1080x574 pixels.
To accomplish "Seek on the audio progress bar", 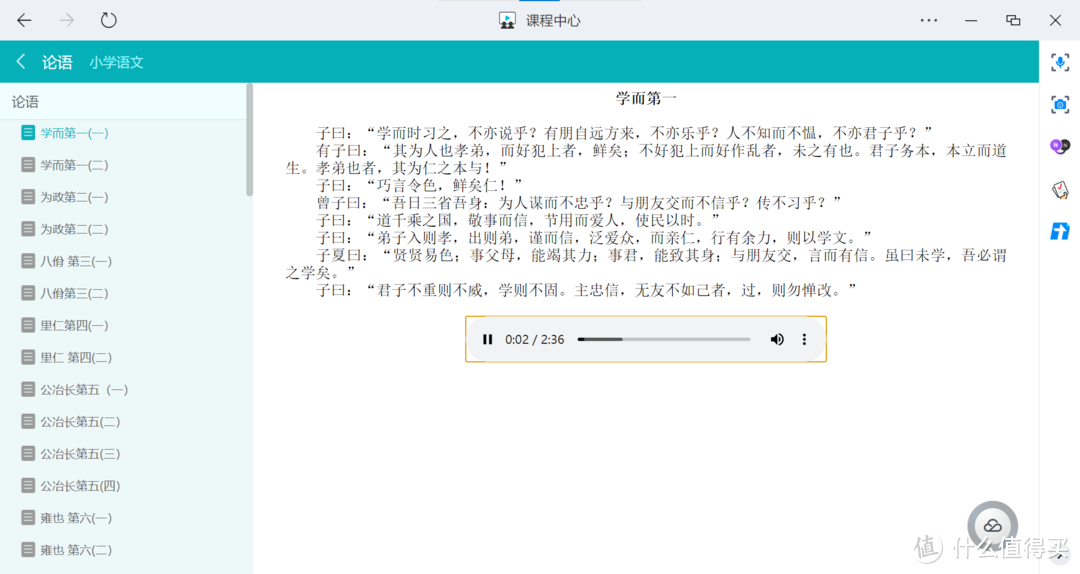I will tap(664, 339).
